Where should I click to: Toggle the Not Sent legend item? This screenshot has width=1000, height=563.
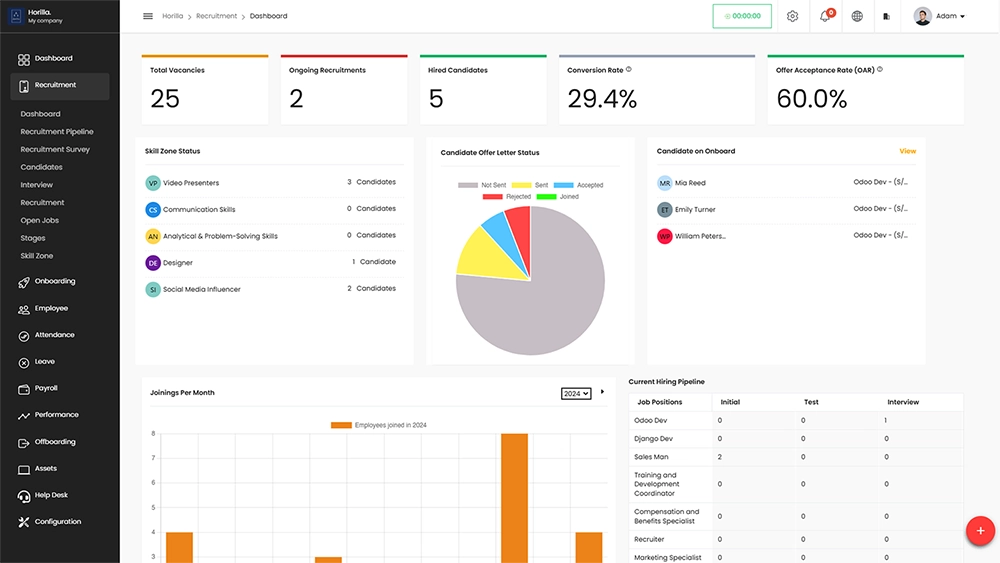click(482, 185)
